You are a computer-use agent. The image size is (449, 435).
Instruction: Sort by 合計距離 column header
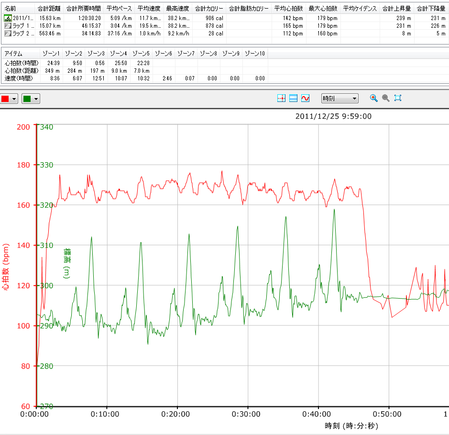click(x=49, y=8)
